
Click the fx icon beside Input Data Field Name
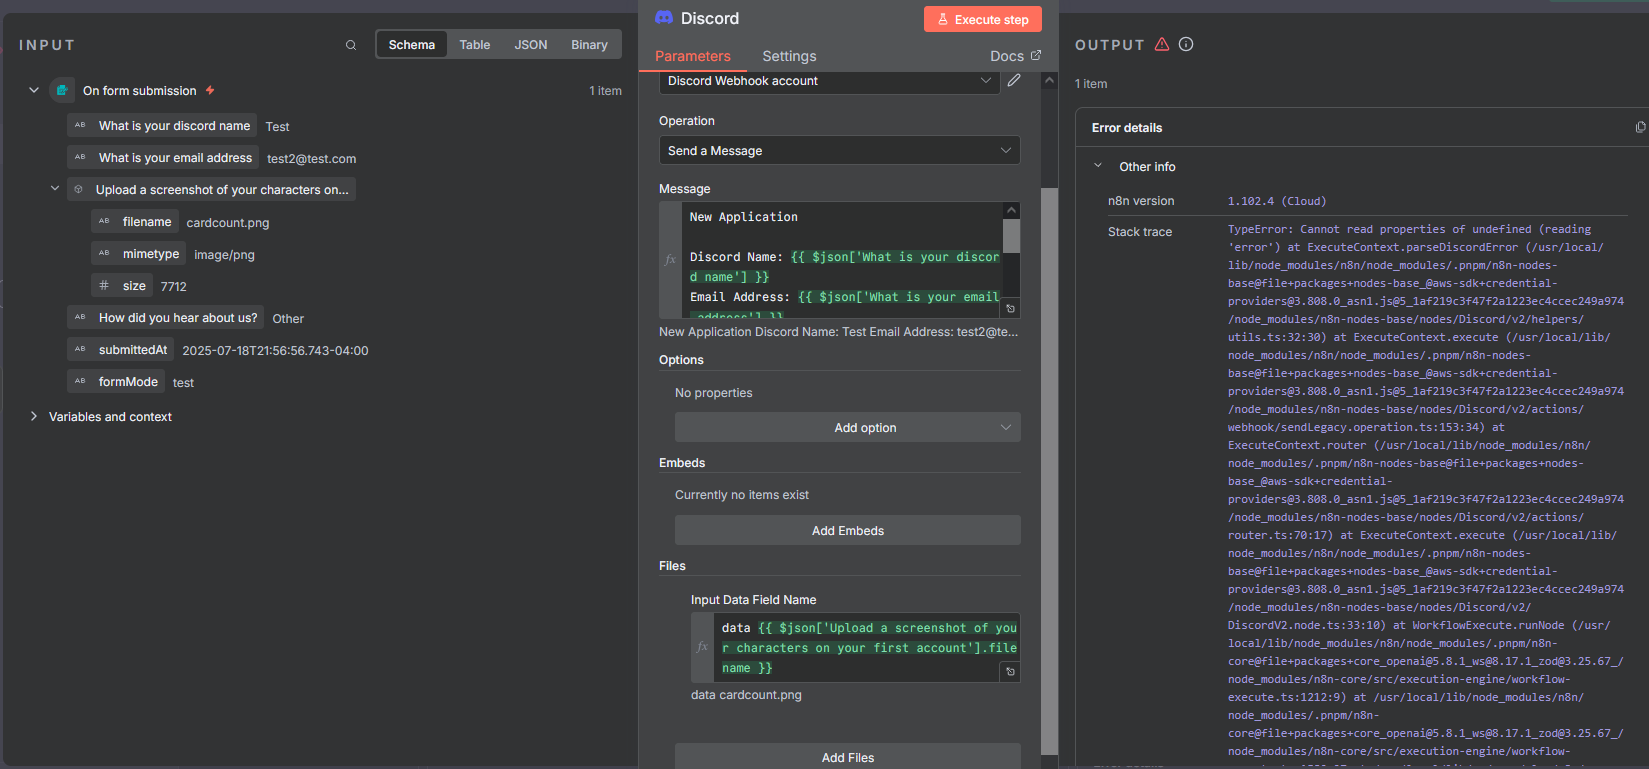[702, 647]
